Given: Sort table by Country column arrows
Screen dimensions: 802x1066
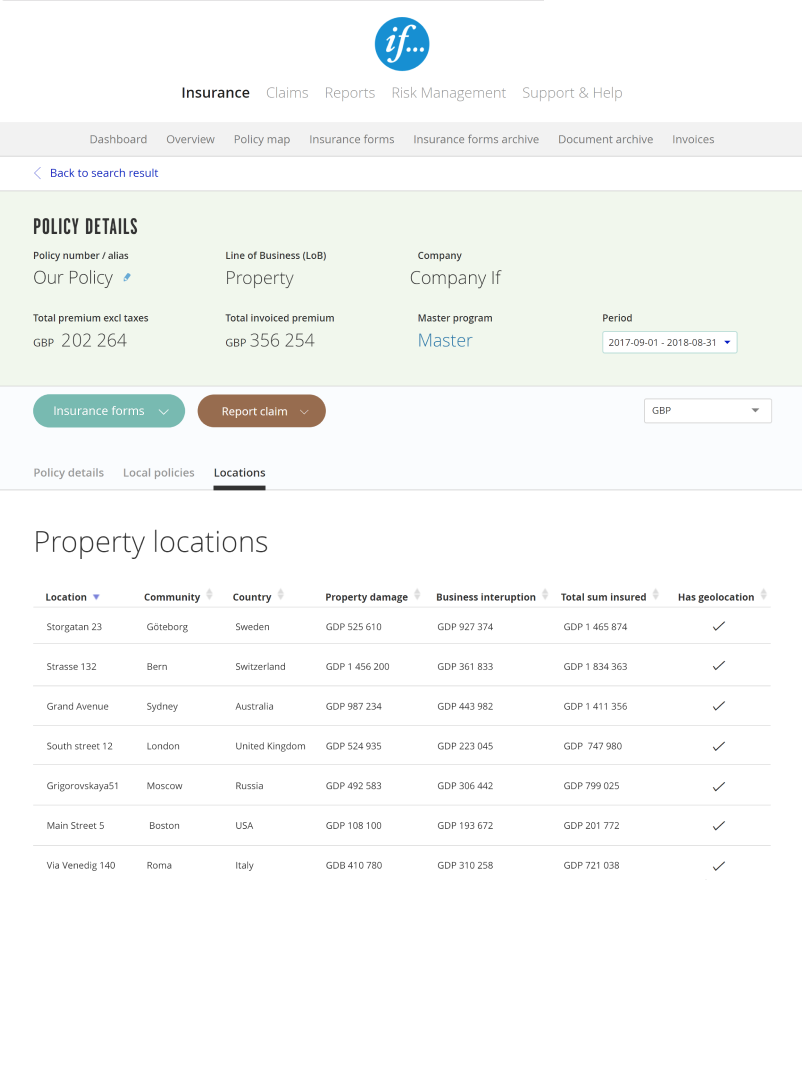Looking at the screenshot, I should [281, 595].
